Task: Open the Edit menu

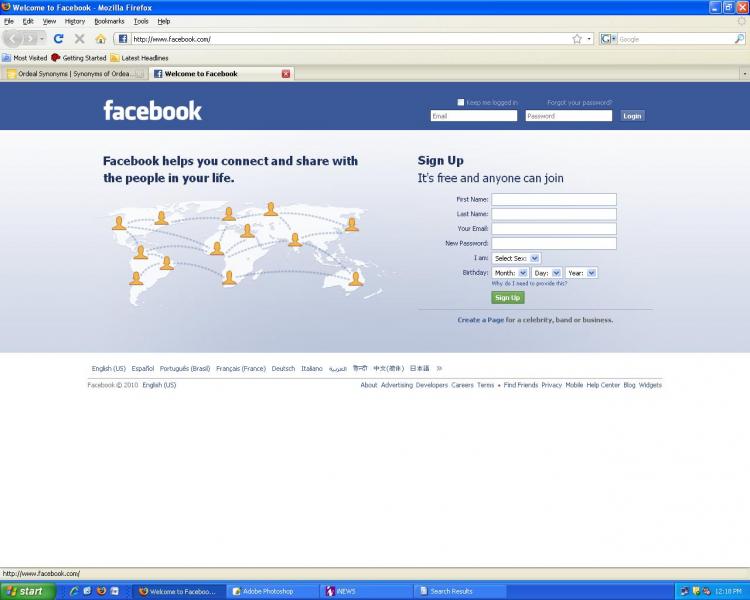Action: (x=28, y=22)
